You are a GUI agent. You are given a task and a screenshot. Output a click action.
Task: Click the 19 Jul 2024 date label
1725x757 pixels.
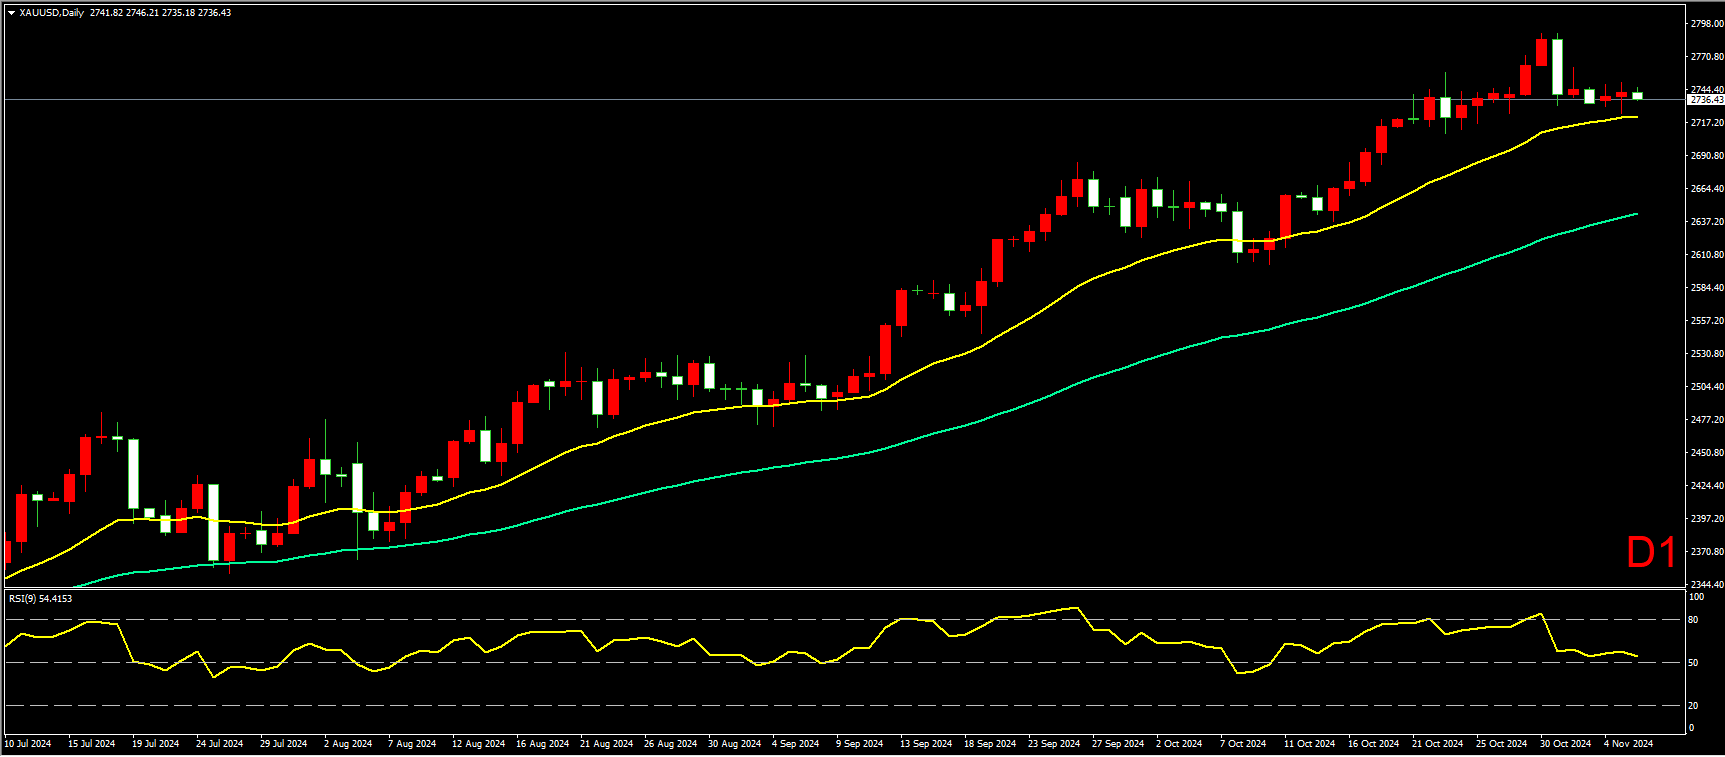point(156,744)
